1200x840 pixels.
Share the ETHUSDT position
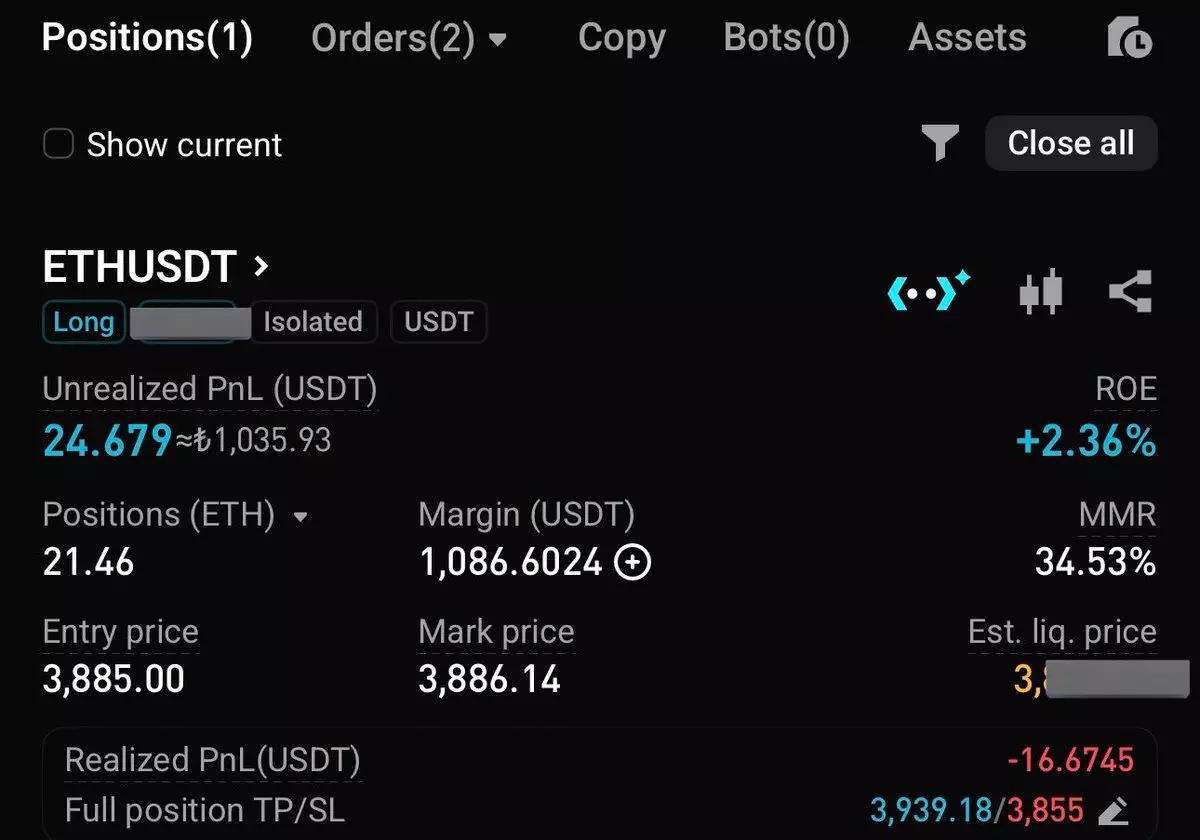click(x=1131, y=292)
